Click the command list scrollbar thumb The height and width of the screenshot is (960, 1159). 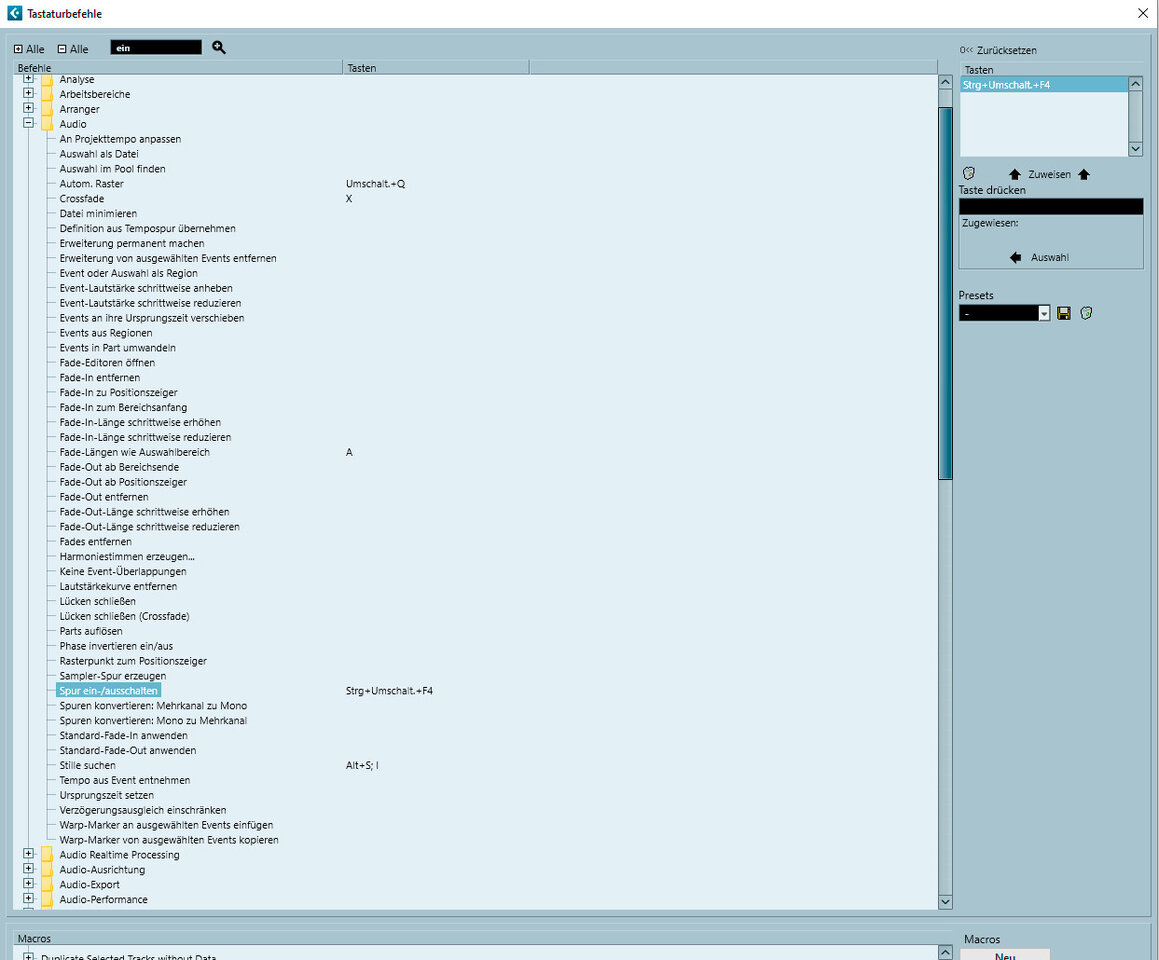click(945, 293)
